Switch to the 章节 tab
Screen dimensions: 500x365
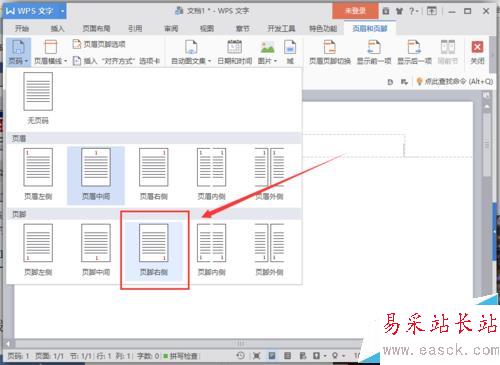[242, 29]
